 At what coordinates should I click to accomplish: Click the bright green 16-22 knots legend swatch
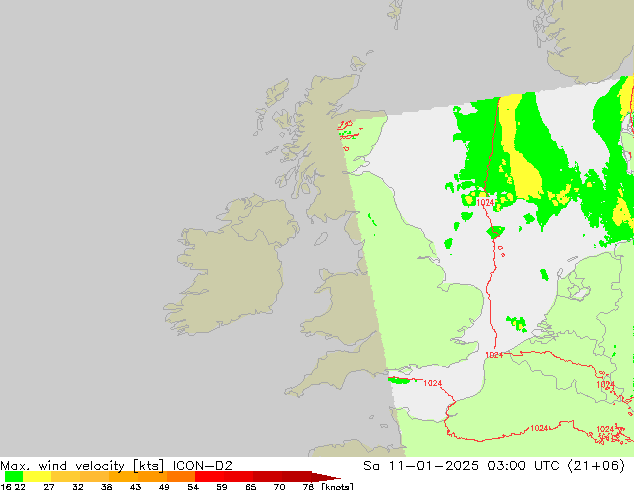[x=14, y=476]
